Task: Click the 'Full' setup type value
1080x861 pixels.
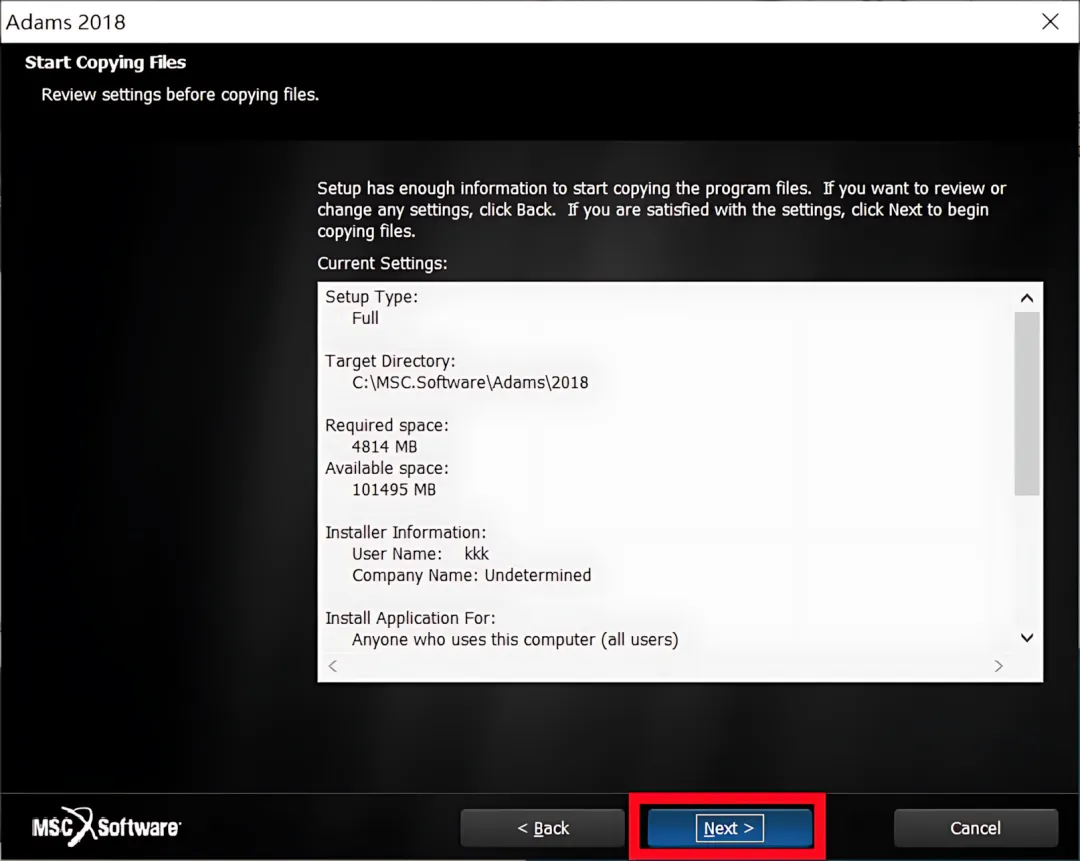Action: [365, 318]
